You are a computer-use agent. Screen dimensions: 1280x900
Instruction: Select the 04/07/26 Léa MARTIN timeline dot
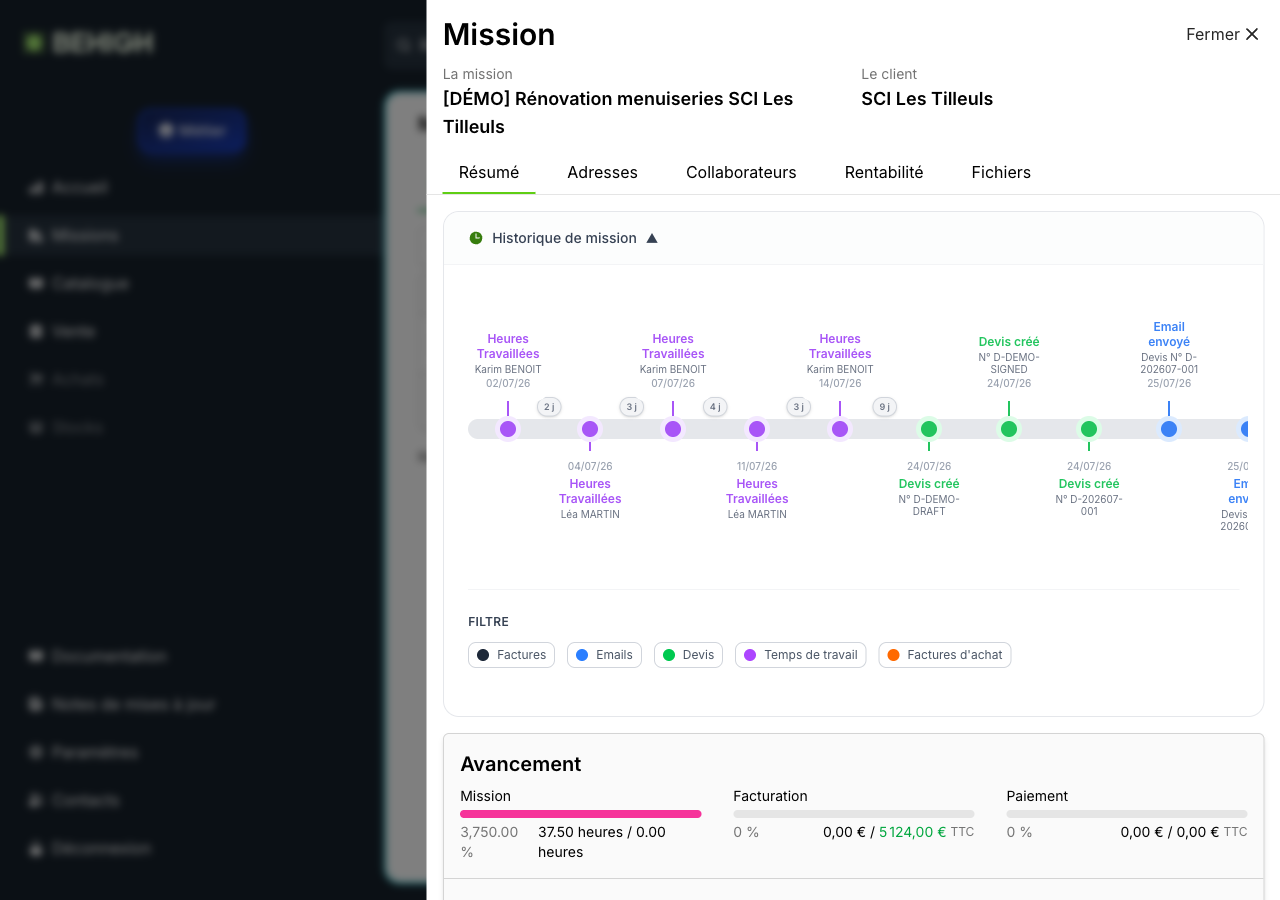point(590,429)
